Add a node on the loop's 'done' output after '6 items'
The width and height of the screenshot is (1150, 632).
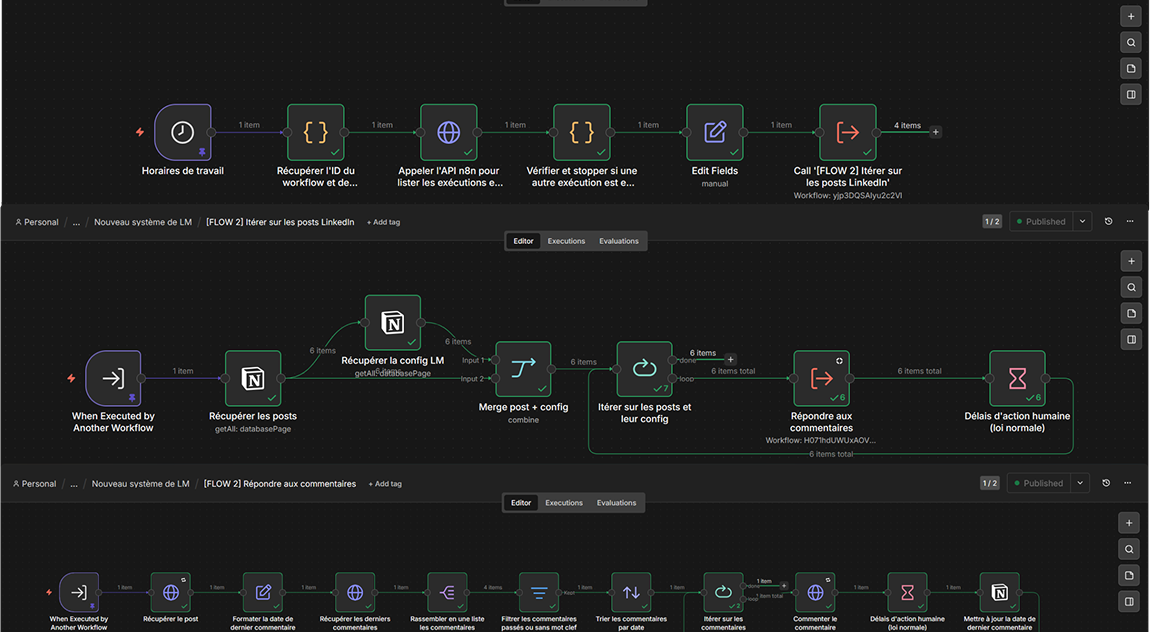click(x=730, y=359)
